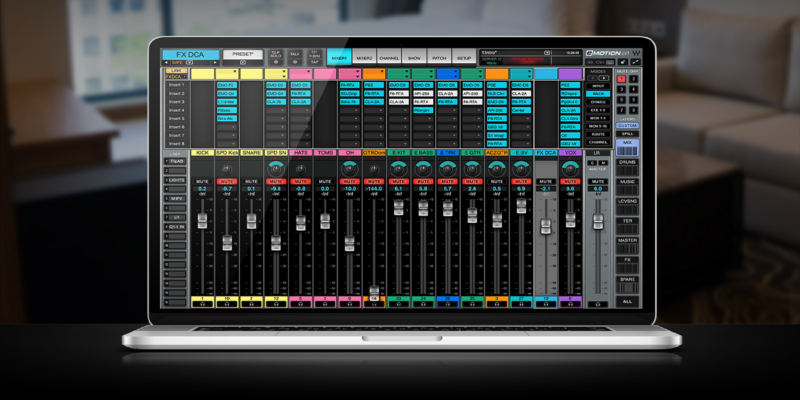Image resolution: width=800 pixels, height=400 pixels.
Task: Select the CUSTOM layer button
Action: (628, 126)
